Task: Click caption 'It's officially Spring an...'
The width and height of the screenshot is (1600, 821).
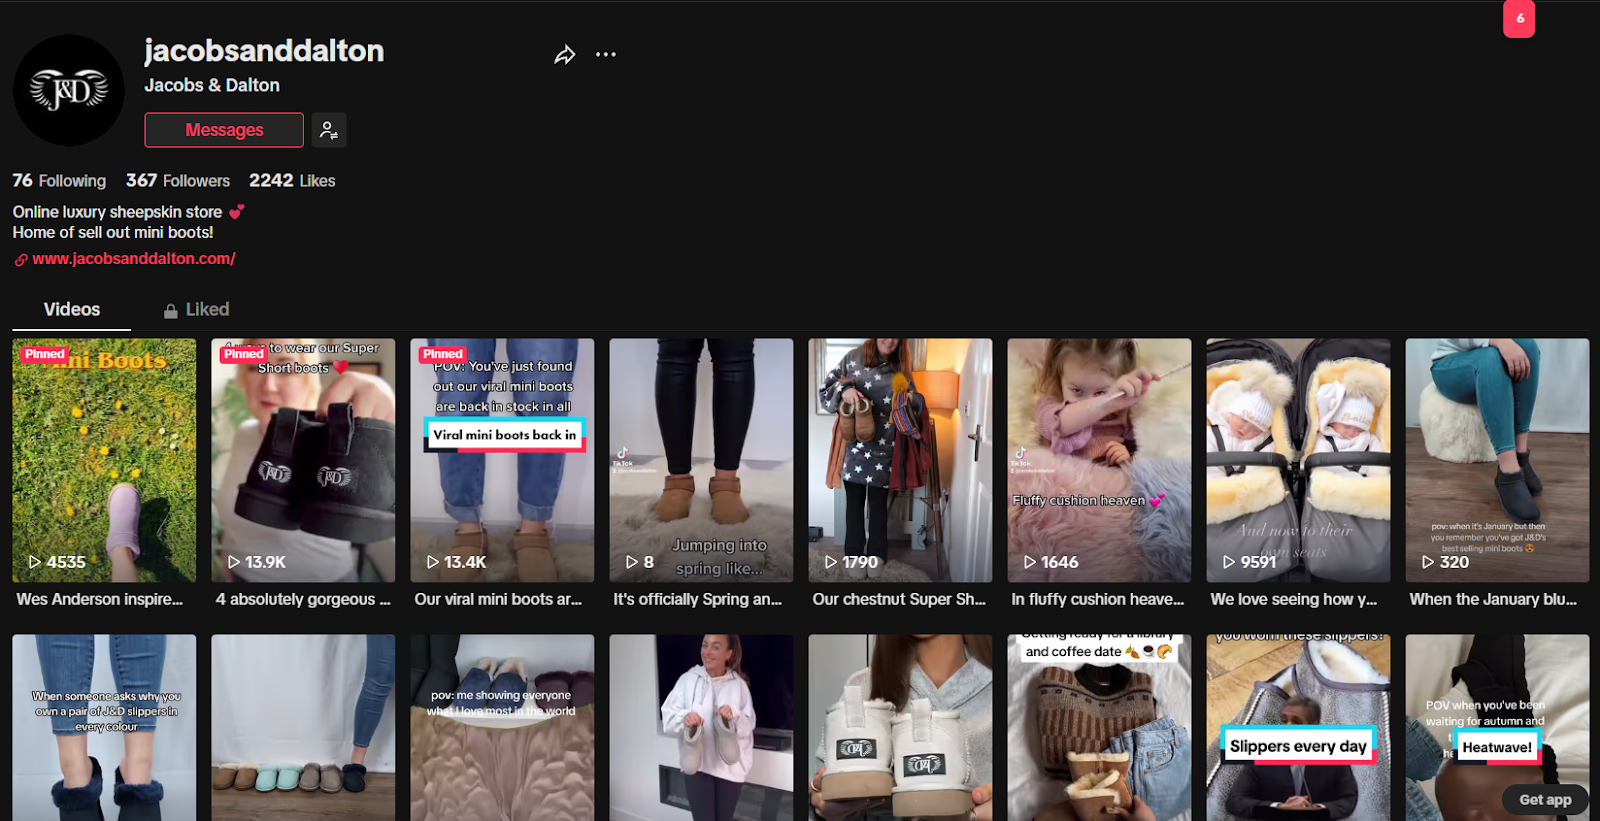Action: coord(698,600)
